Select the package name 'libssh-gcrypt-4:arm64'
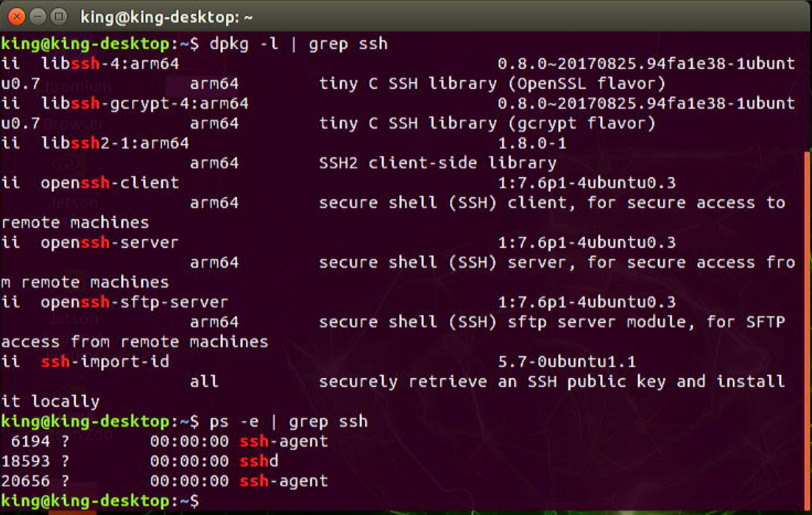The image size is (812, 515). pos(145,104)
